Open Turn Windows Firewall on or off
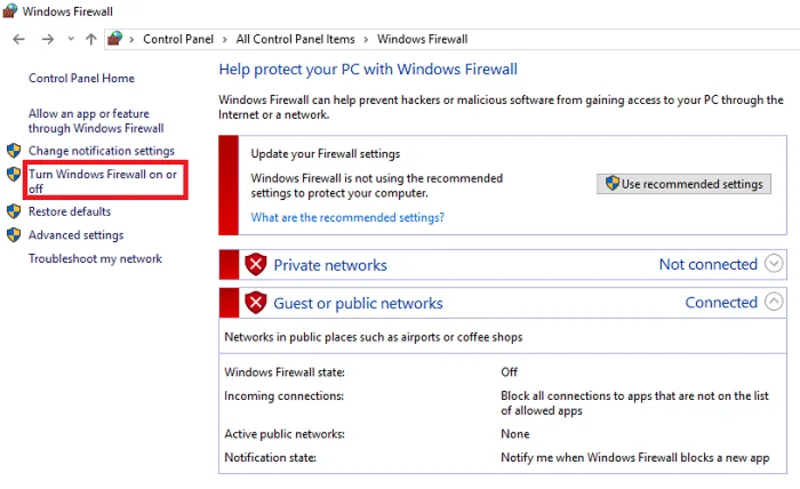The image size is (800, 489). pos(103,181)
